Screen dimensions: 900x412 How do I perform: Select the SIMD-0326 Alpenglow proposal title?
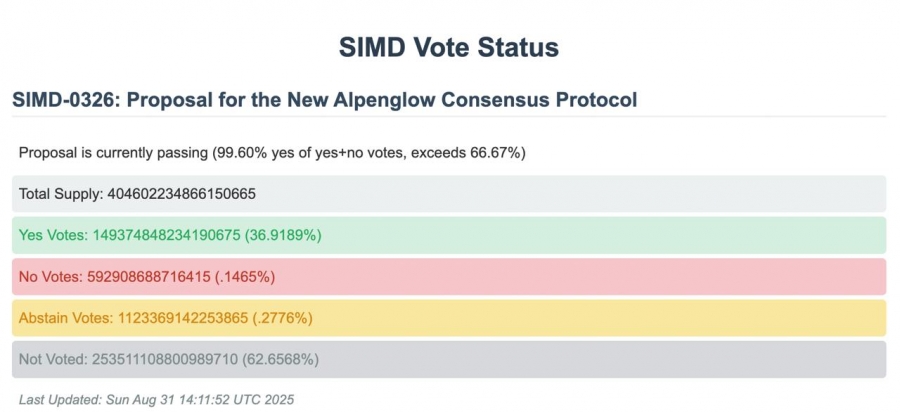325,100
